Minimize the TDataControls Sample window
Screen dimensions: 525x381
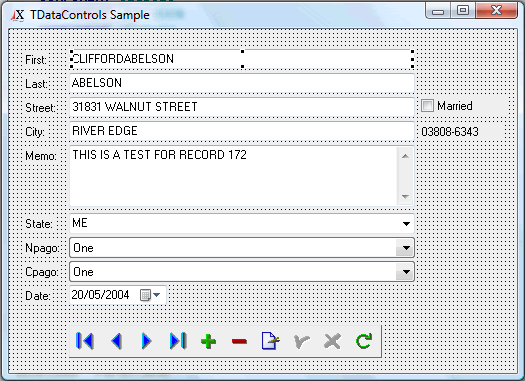click(438, 11)
